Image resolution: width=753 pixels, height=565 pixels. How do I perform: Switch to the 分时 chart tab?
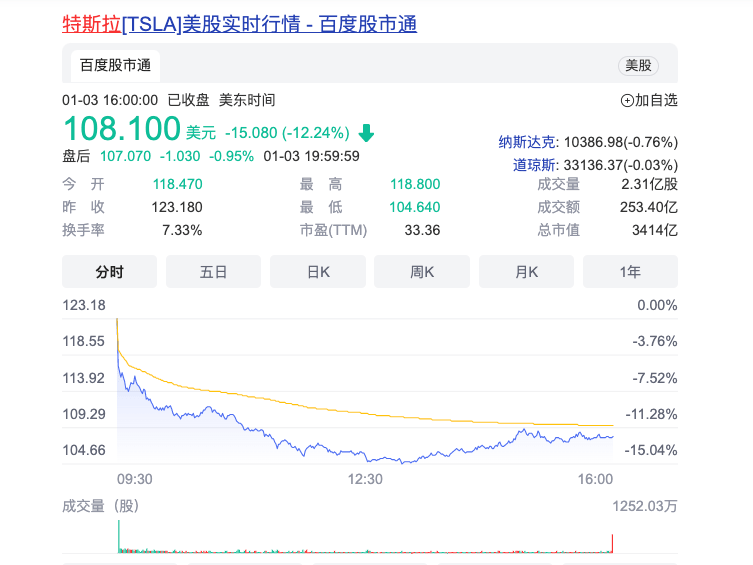pyautogui.click(x=109, y=272)
